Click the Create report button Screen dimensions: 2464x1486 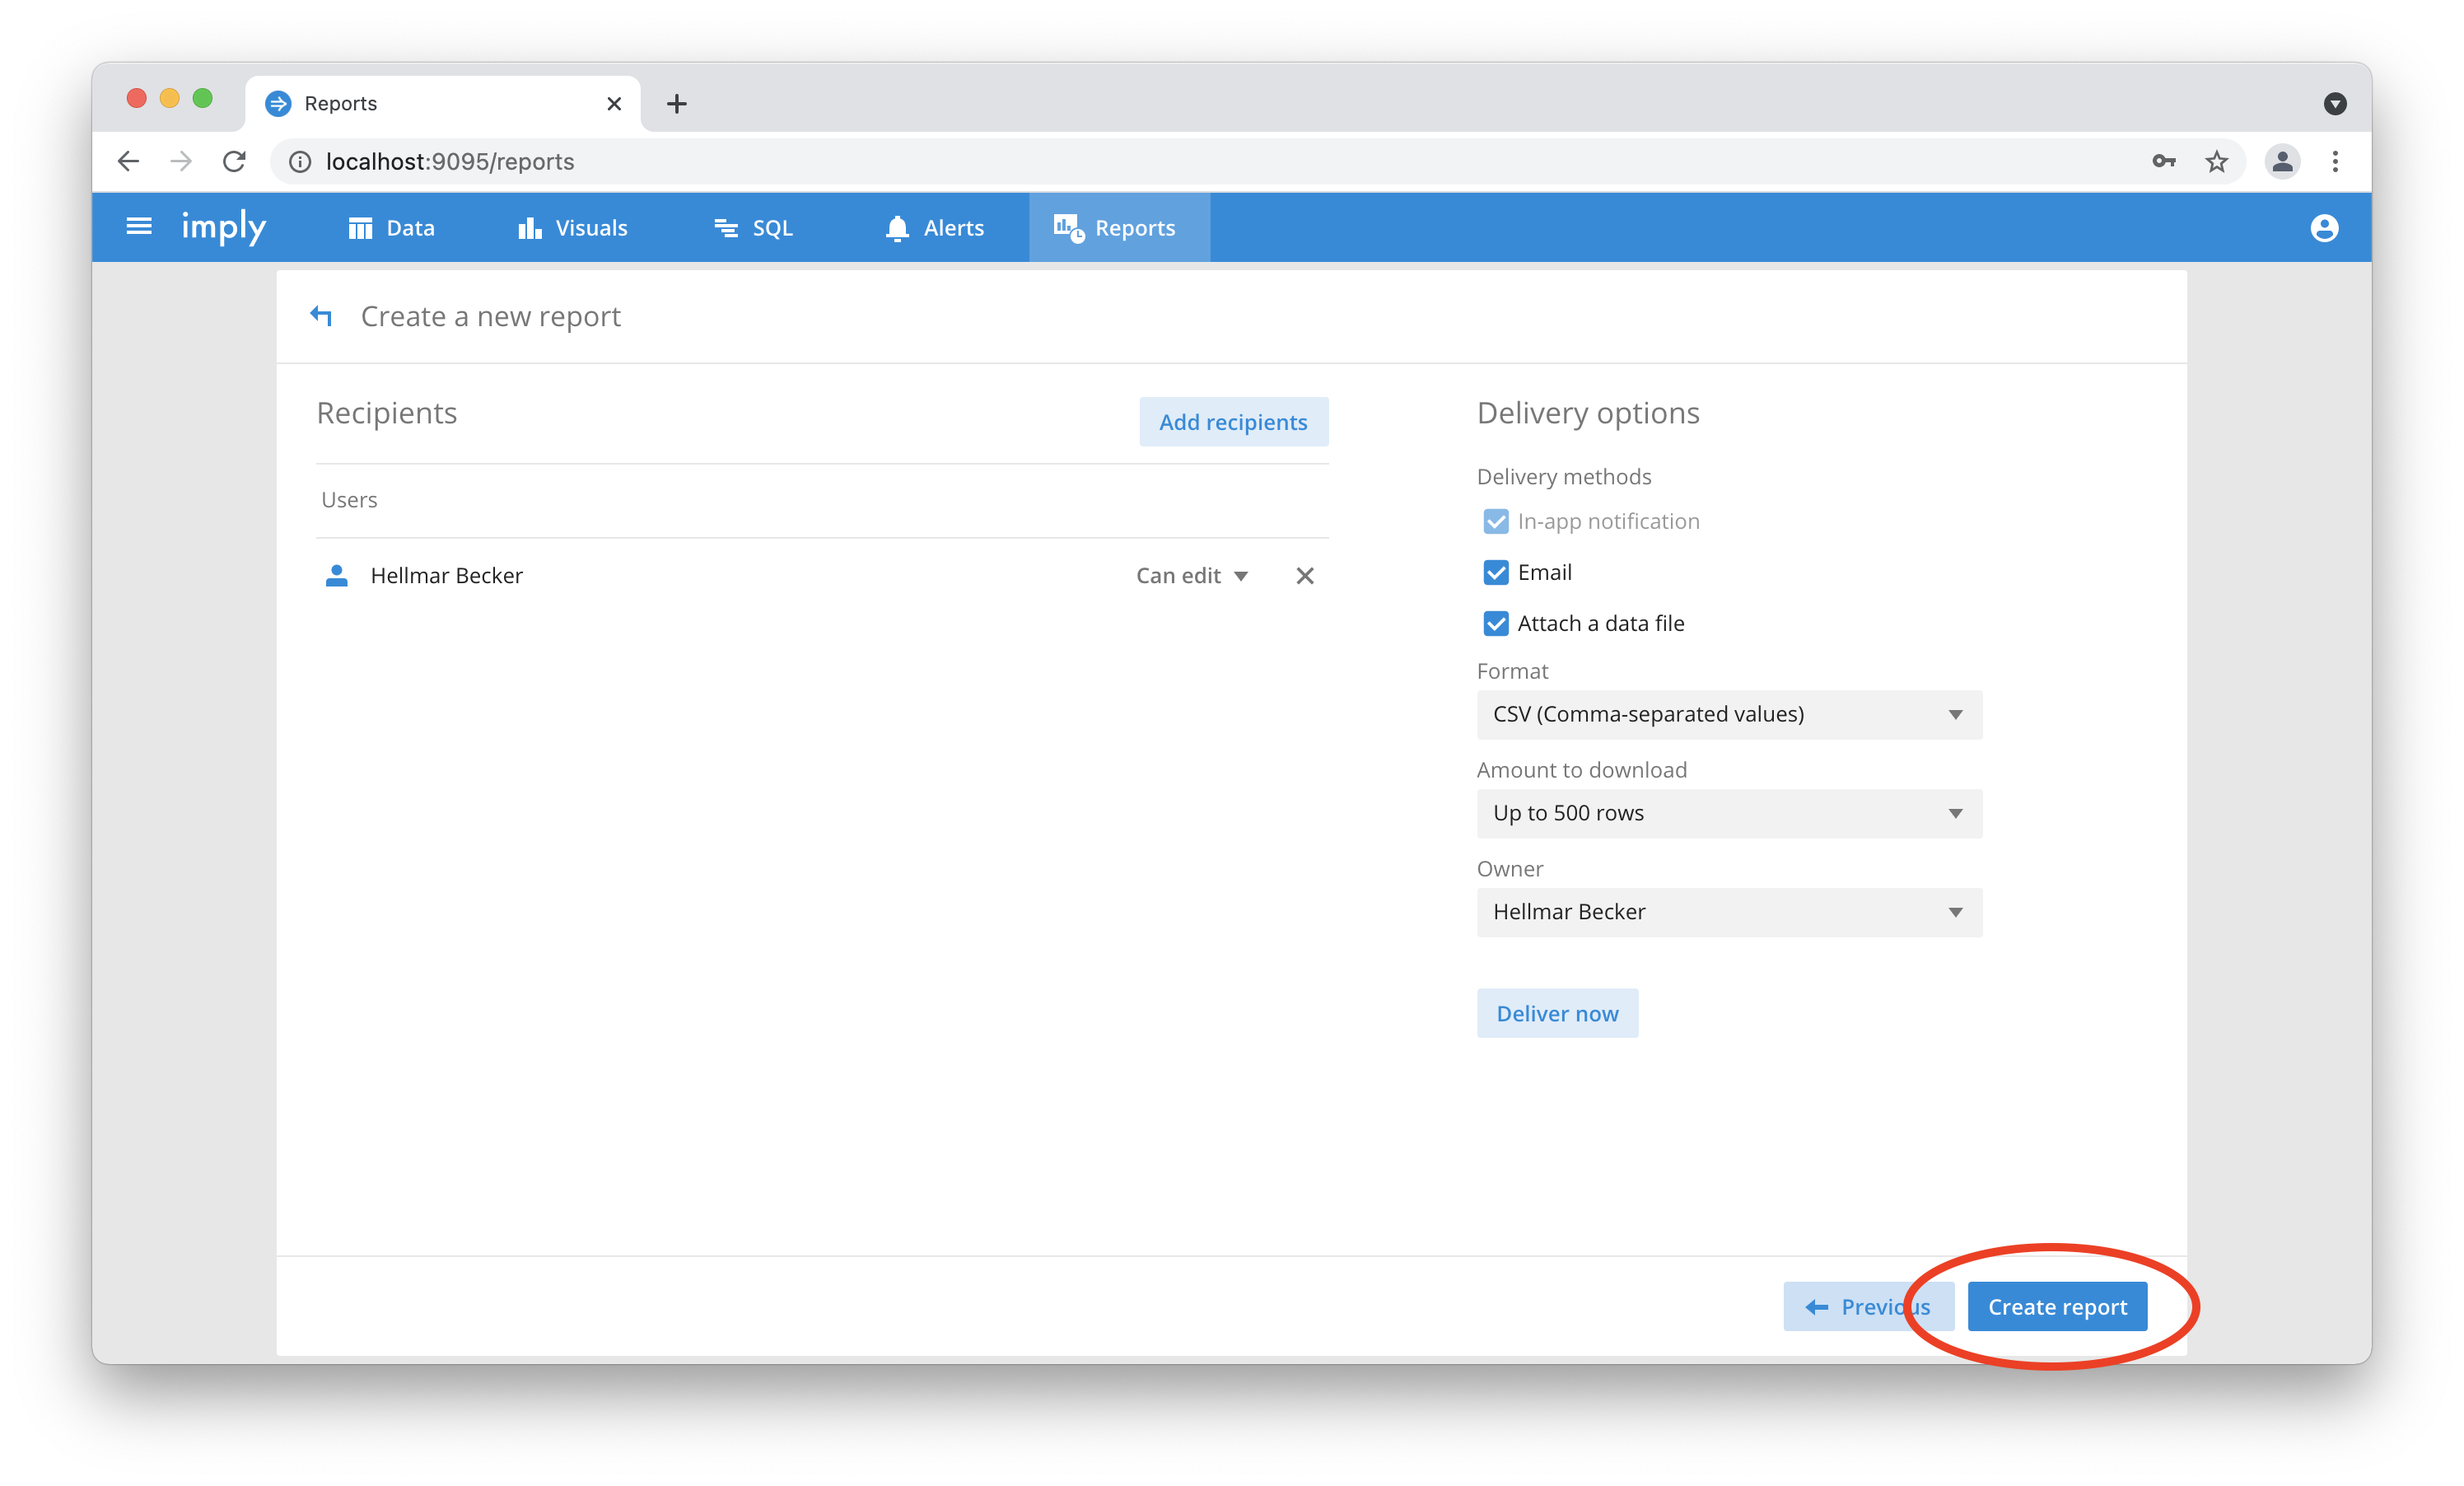tap(2056, 1307)
